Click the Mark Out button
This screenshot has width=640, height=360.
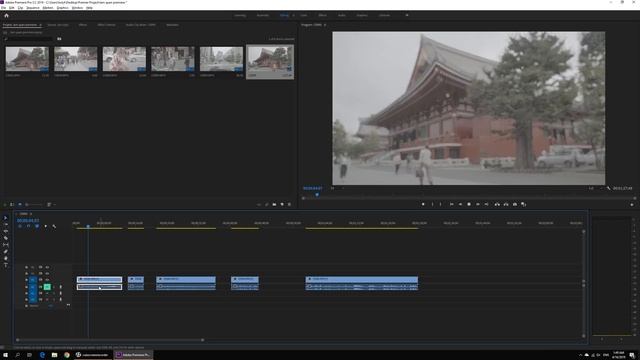click(x=440, y=204)
